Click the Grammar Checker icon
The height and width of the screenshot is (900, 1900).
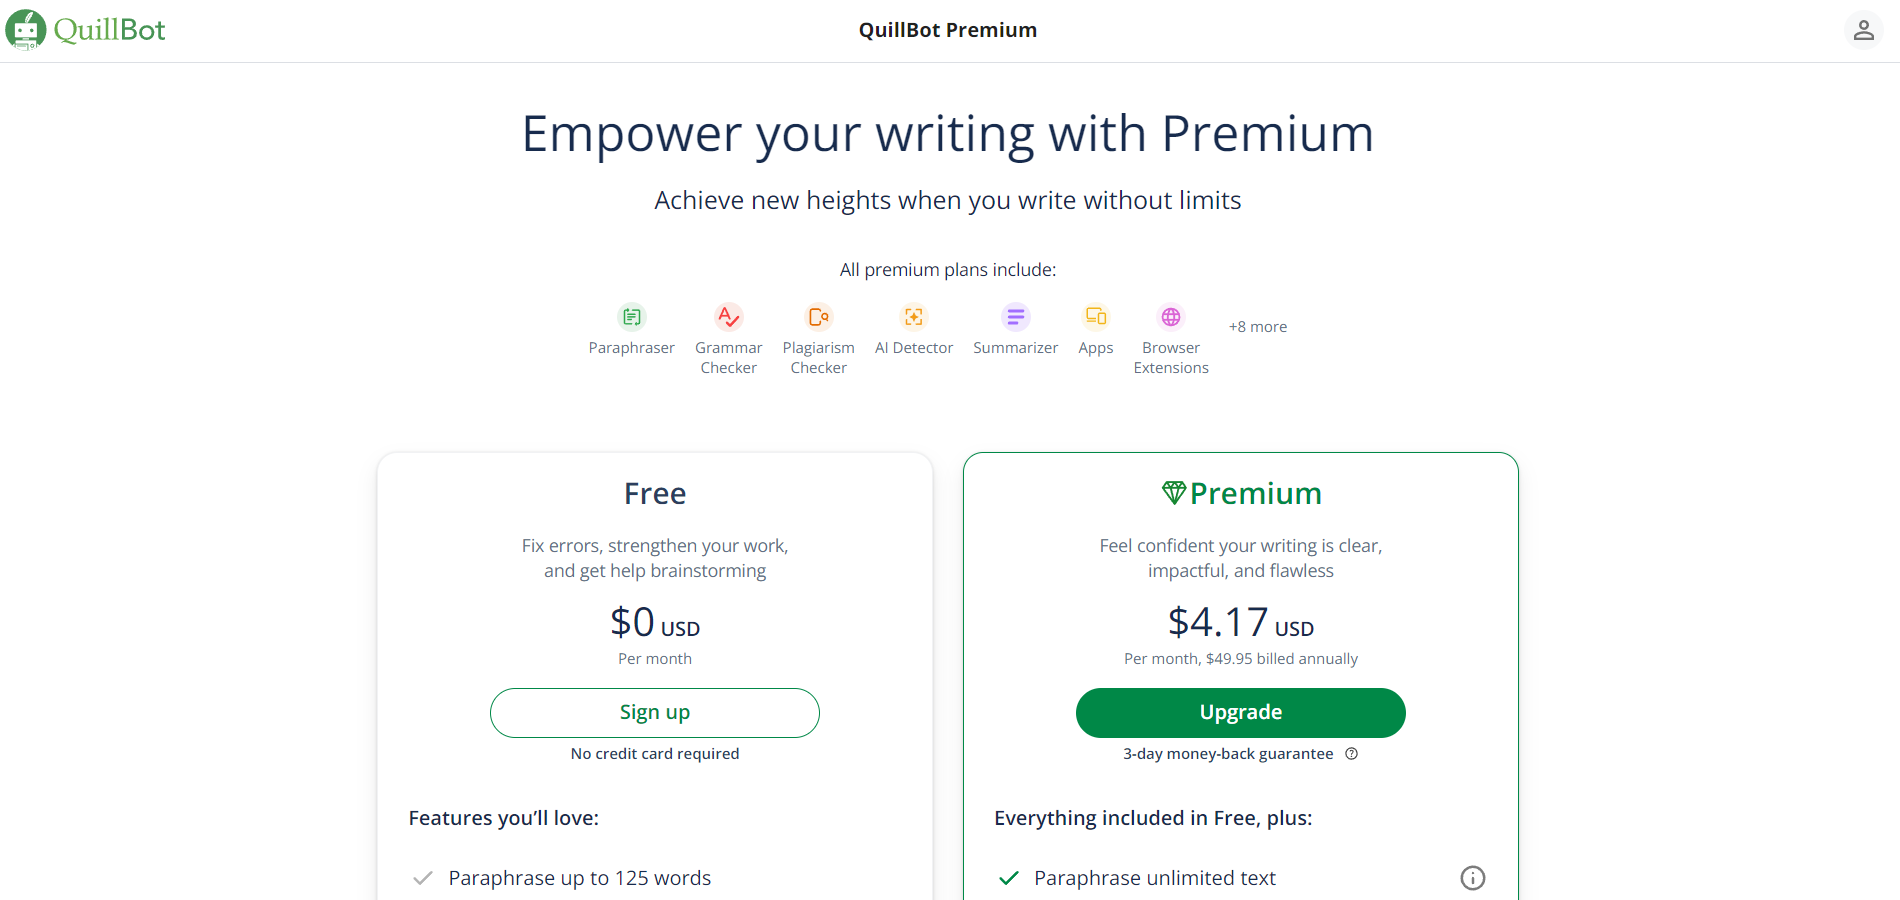729,317
